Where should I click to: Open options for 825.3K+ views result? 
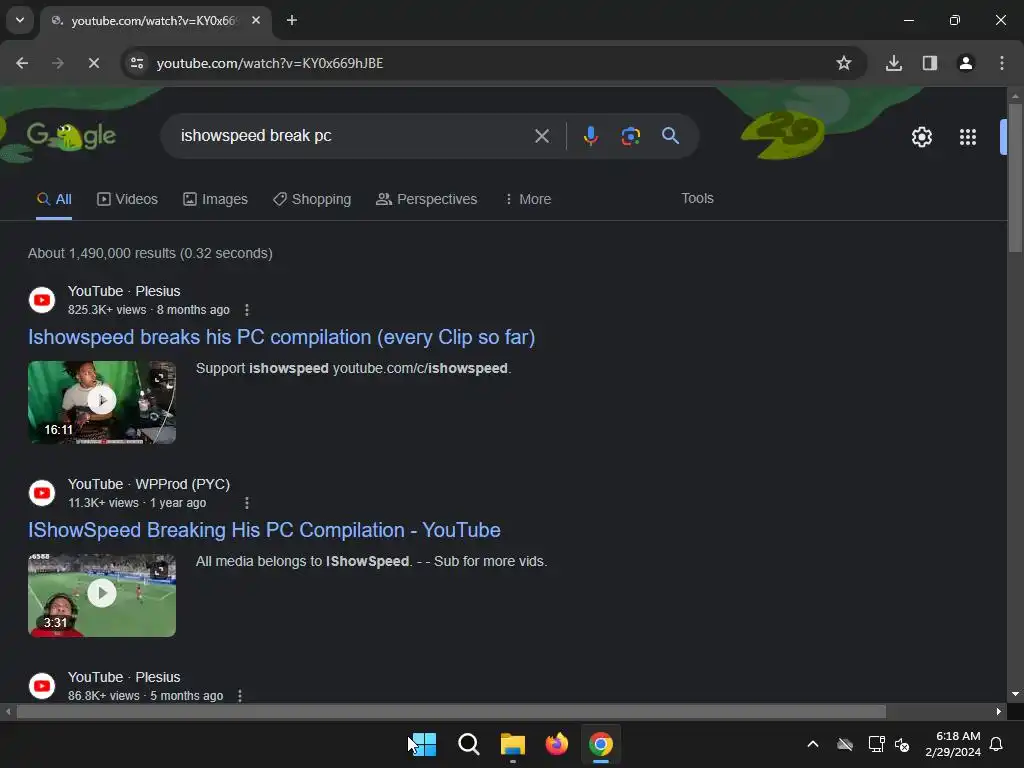(x=246, y=310)
